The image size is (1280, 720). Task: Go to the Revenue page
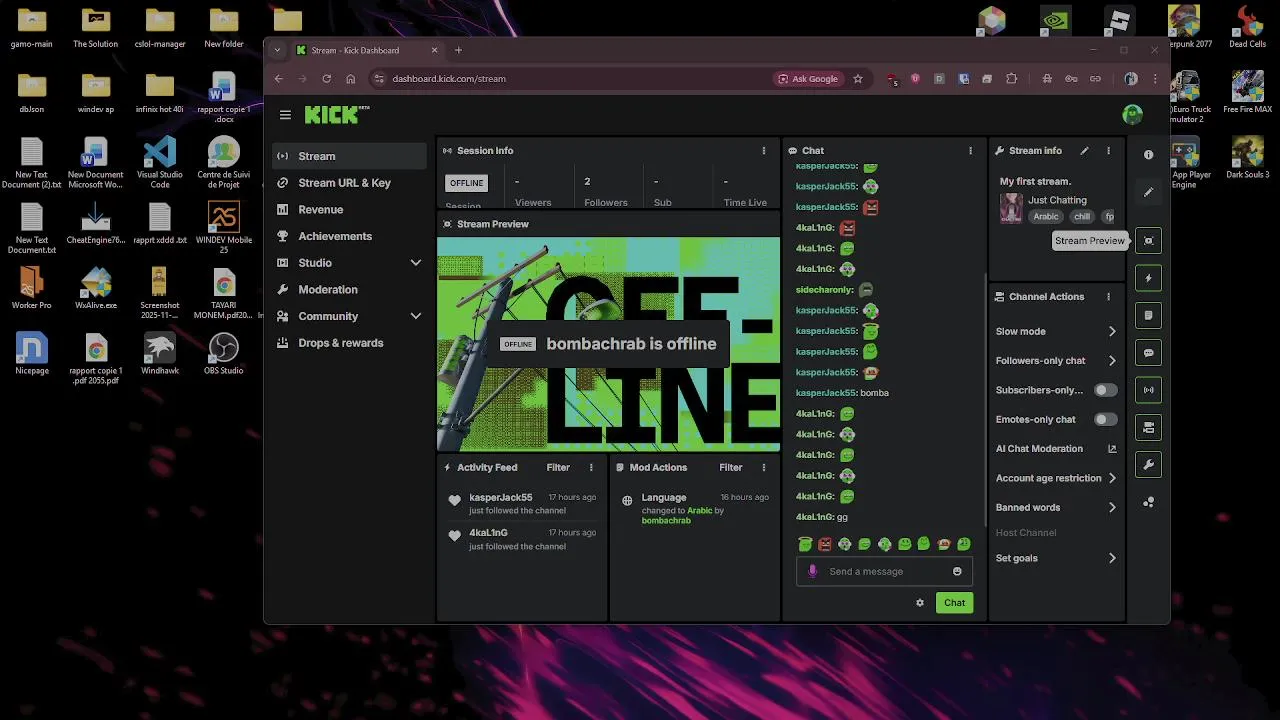point(349,210)
